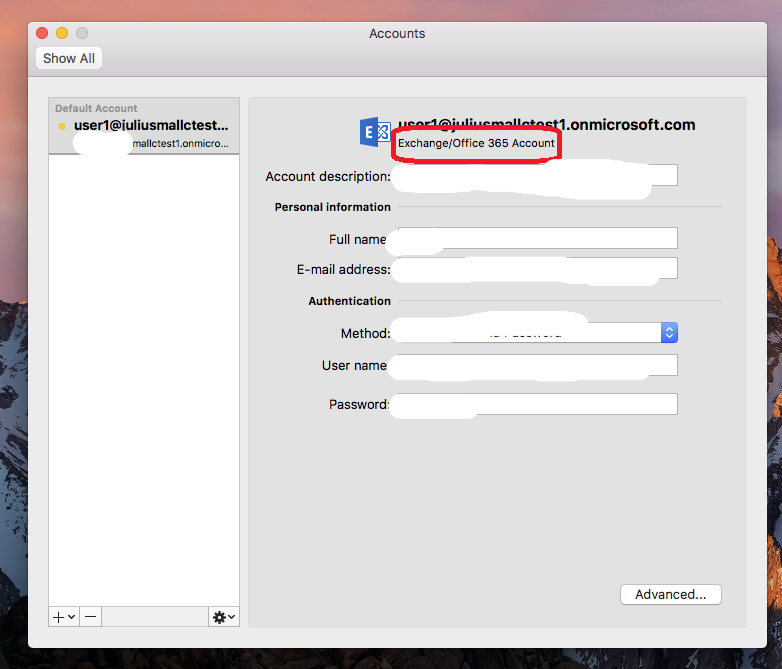Remove selected account with minus button
This screenshot has width=782, height=669.
[x=90, y=617]
